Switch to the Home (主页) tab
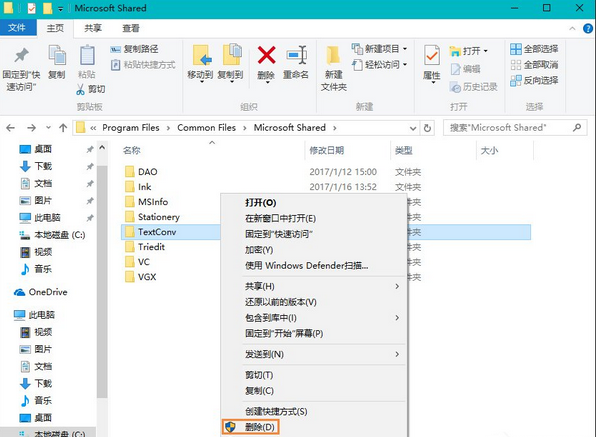This screenshot has height=437, width=597. pos(55,28)
